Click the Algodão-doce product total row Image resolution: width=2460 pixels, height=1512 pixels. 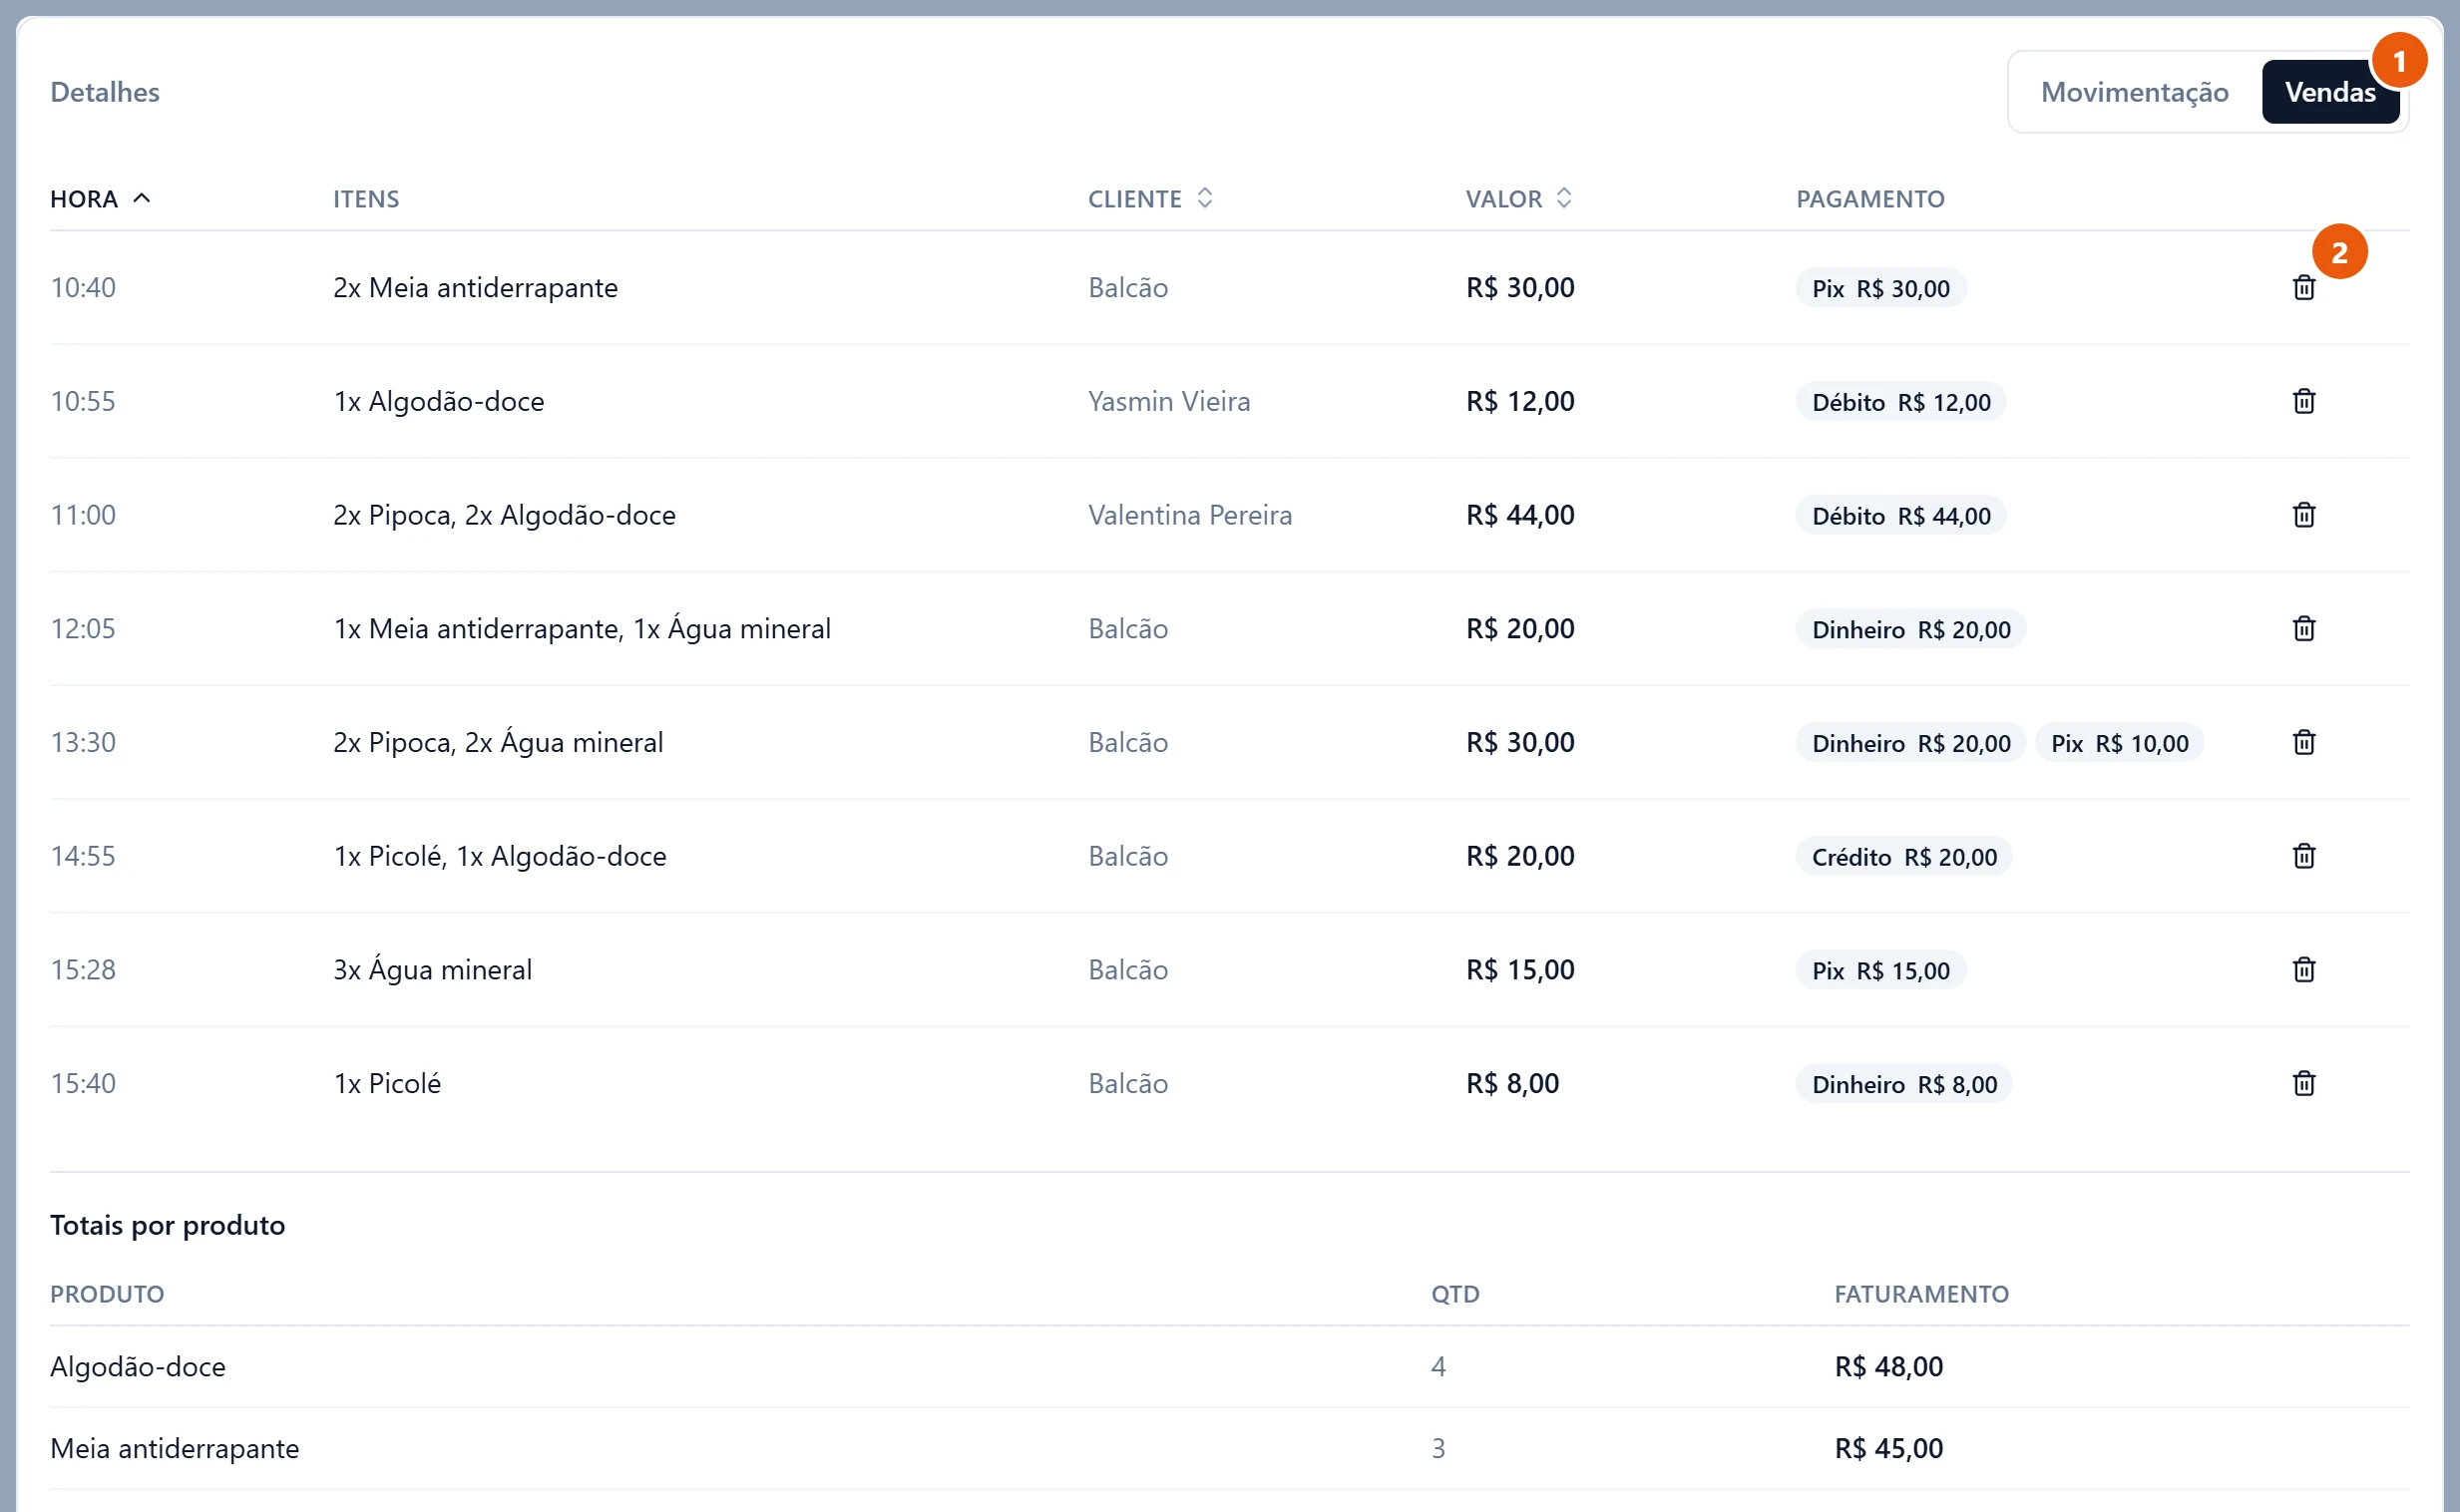pos(1229,1367)
